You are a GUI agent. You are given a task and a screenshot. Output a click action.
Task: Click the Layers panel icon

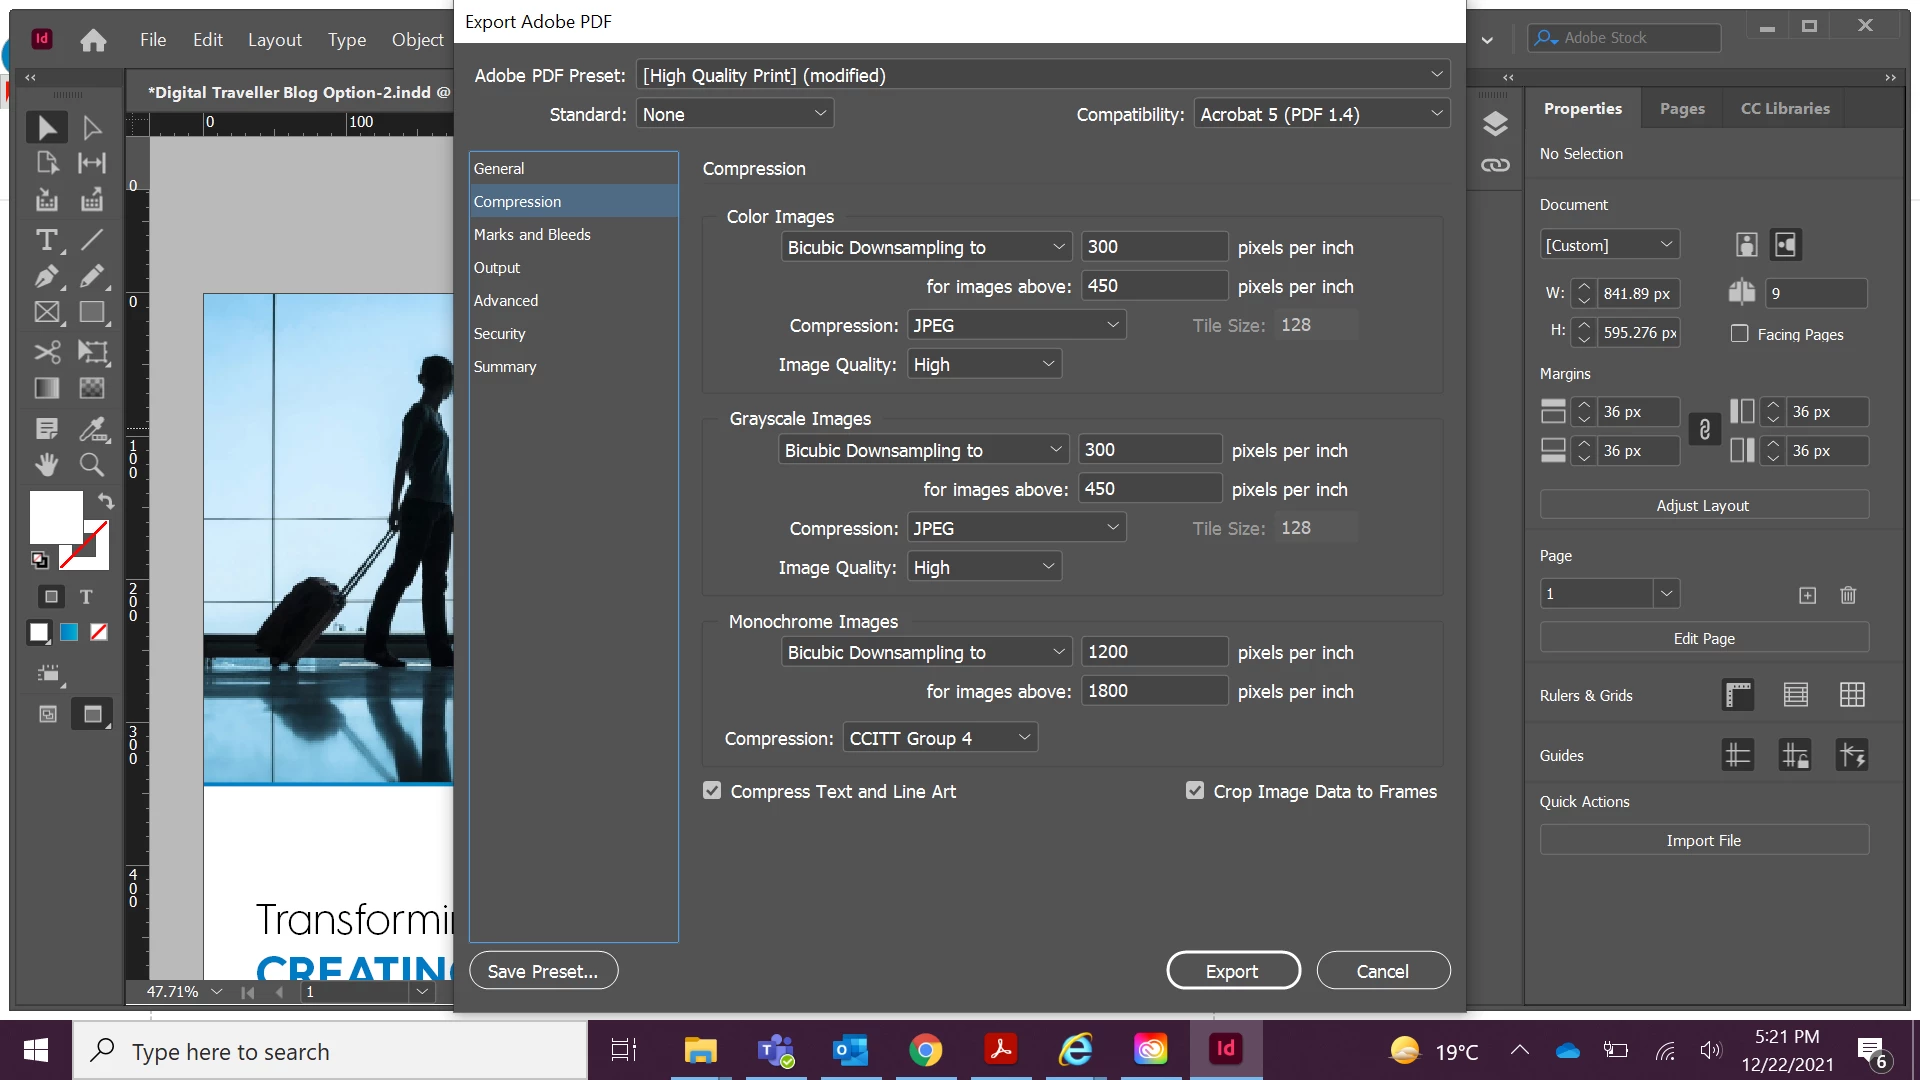[x=1495, y=124]
